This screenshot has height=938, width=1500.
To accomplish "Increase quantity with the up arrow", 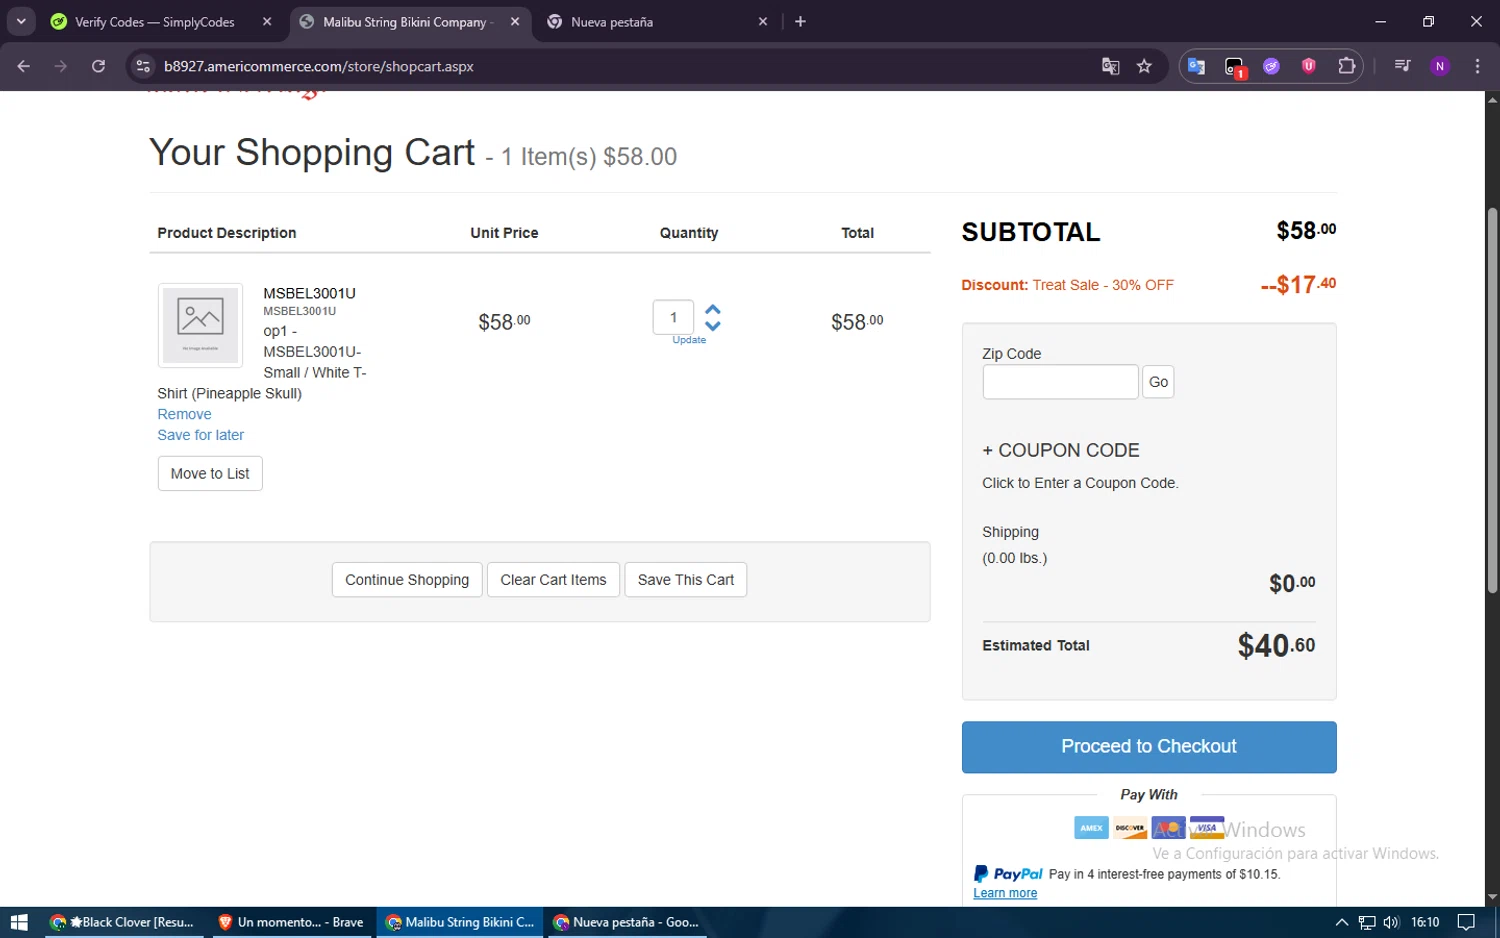I will 713,310.
